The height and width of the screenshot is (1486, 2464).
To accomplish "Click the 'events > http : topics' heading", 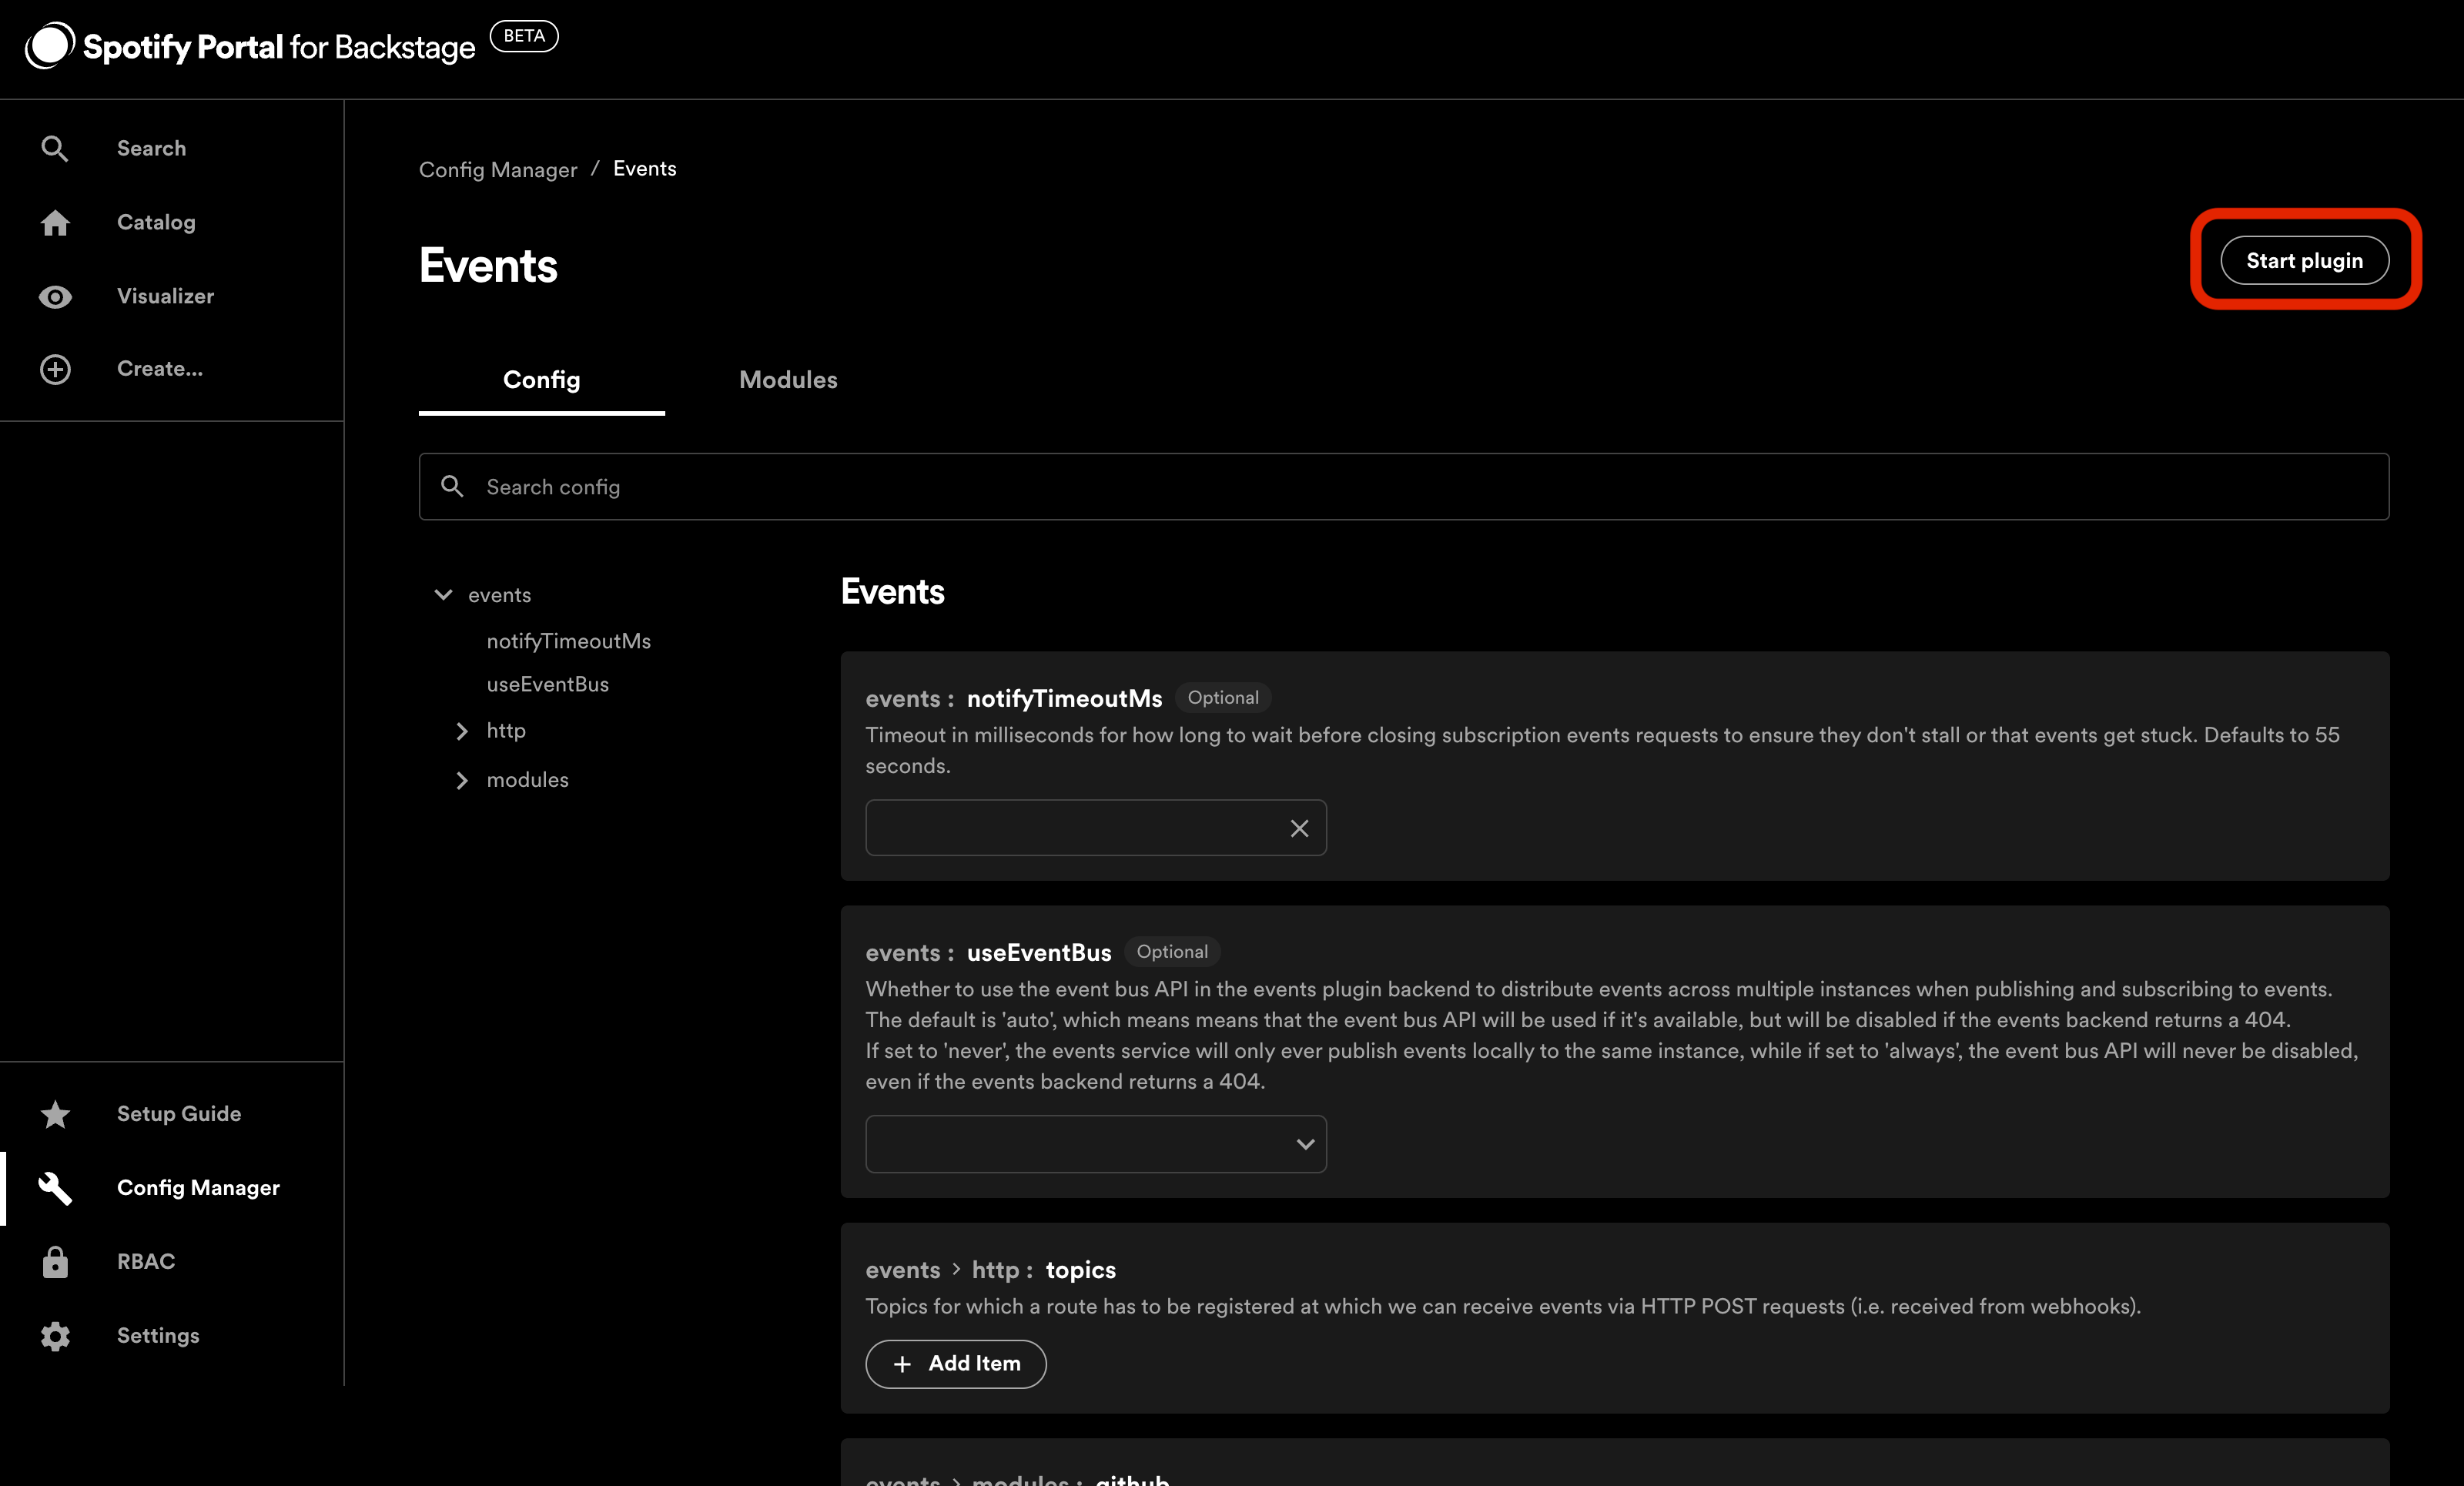I will pyautogui.click(x=991, y=1270).
